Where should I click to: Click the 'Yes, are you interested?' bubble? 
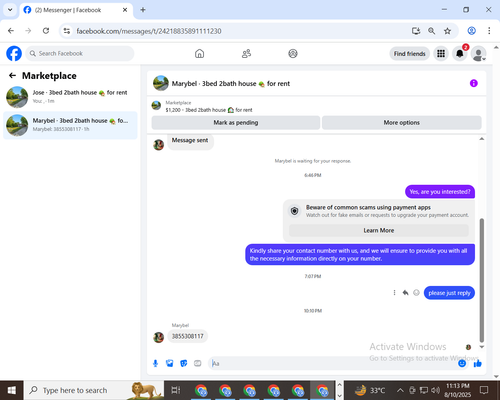(440, 192)
